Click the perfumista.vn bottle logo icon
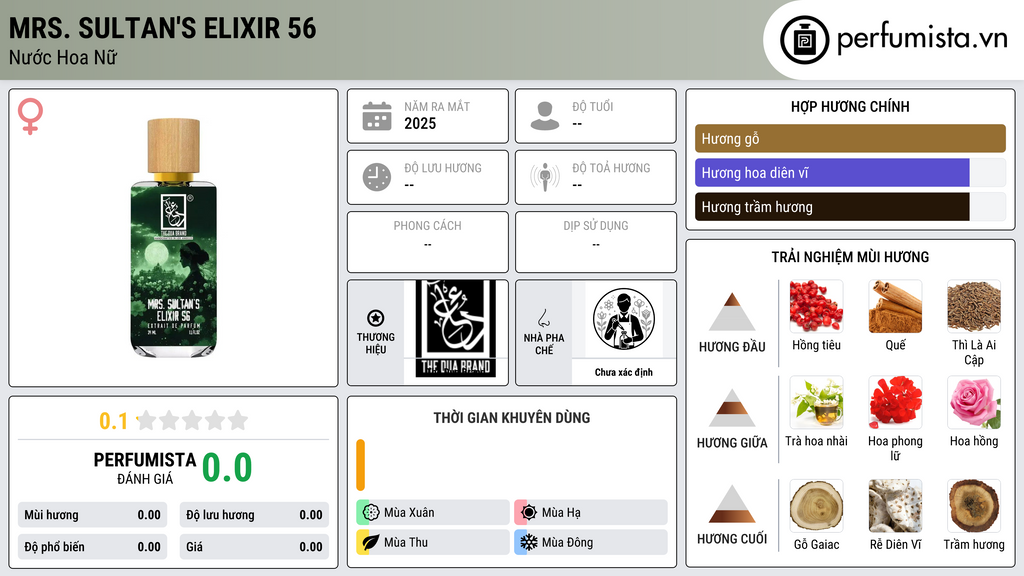Viewport: 1024px width, 576px height. [x=805, y=40]
